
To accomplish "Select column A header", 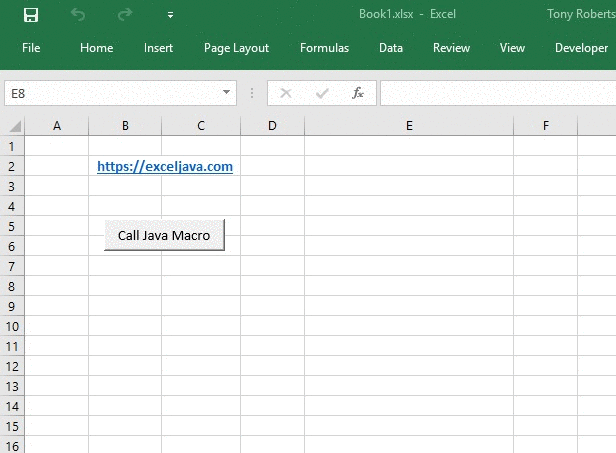I will click(57, 126).
